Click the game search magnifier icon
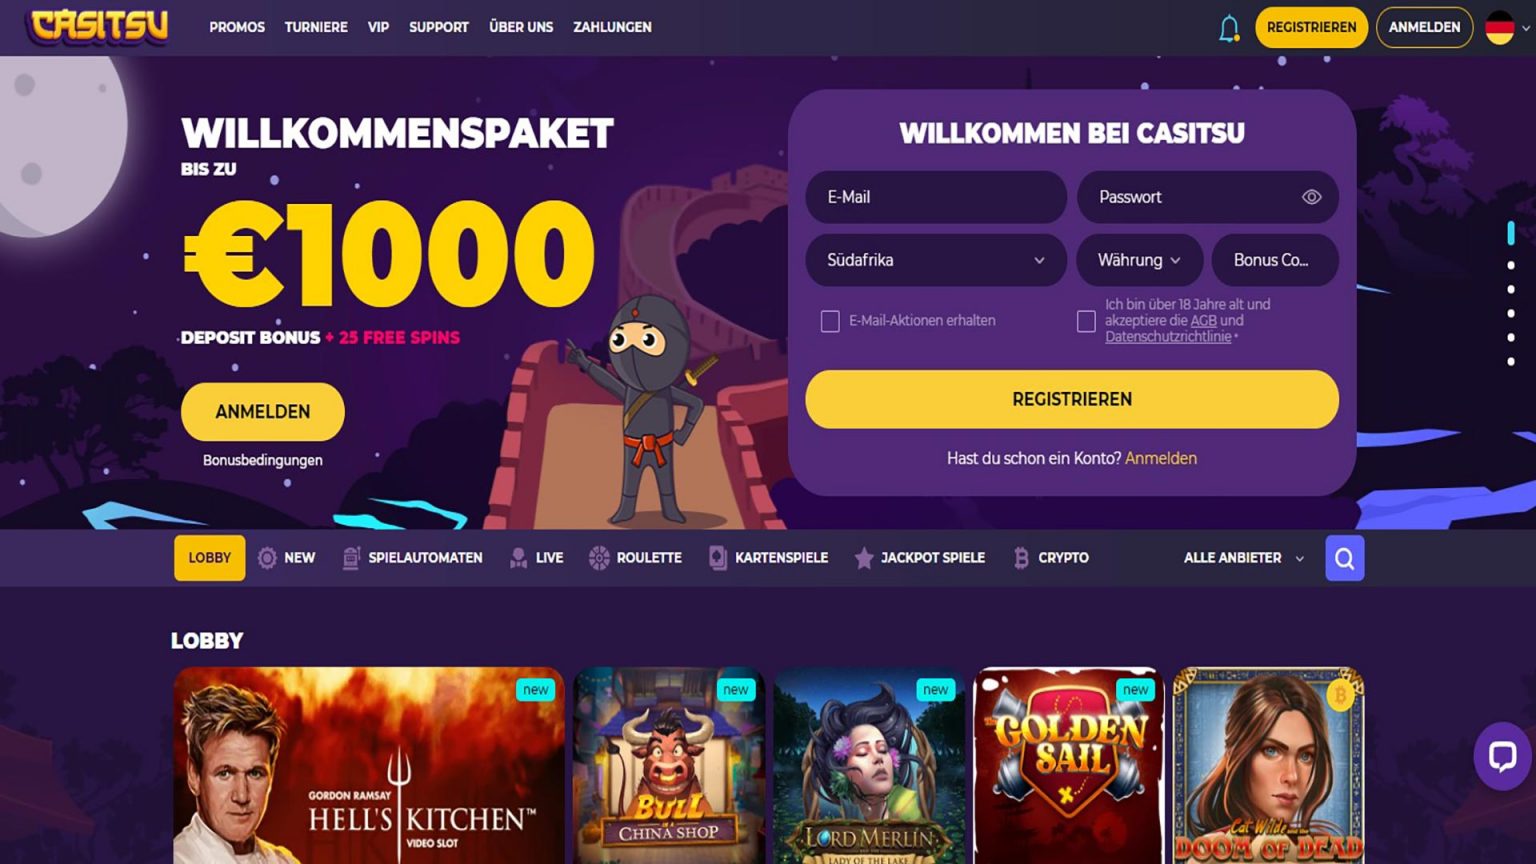This screenshot has width=1536, height=864. [1345, 558]
